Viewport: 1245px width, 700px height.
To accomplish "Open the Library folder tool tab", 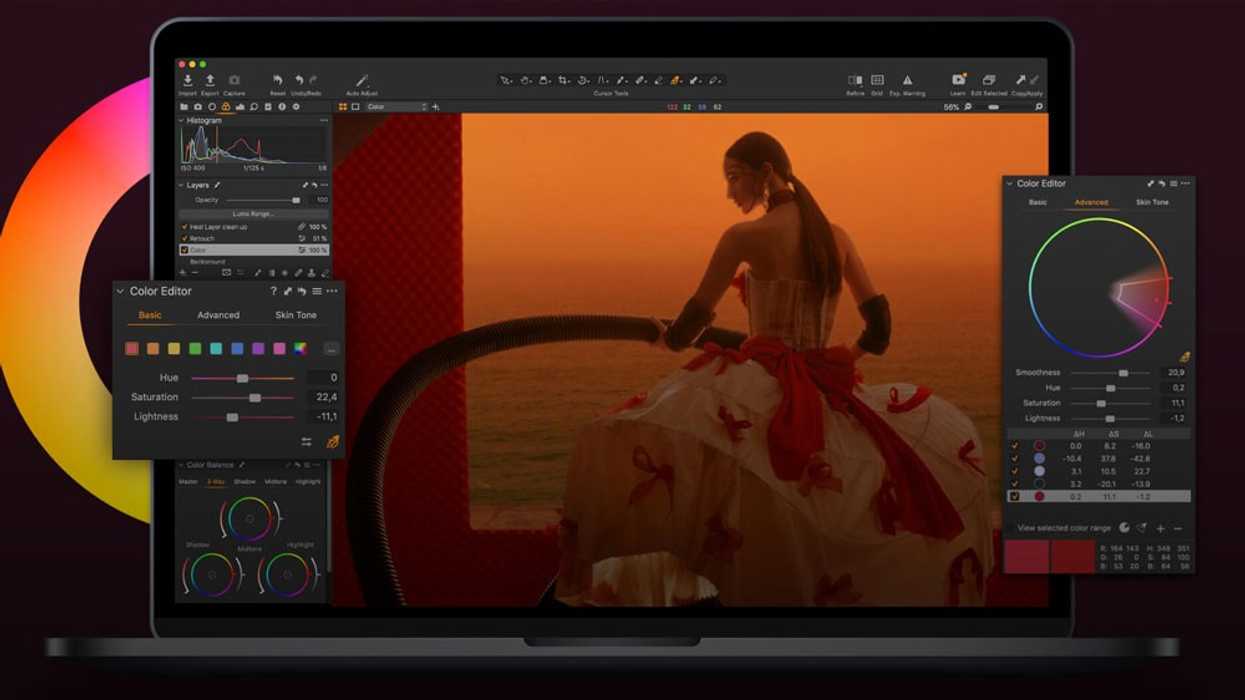I will click(184, 107).
